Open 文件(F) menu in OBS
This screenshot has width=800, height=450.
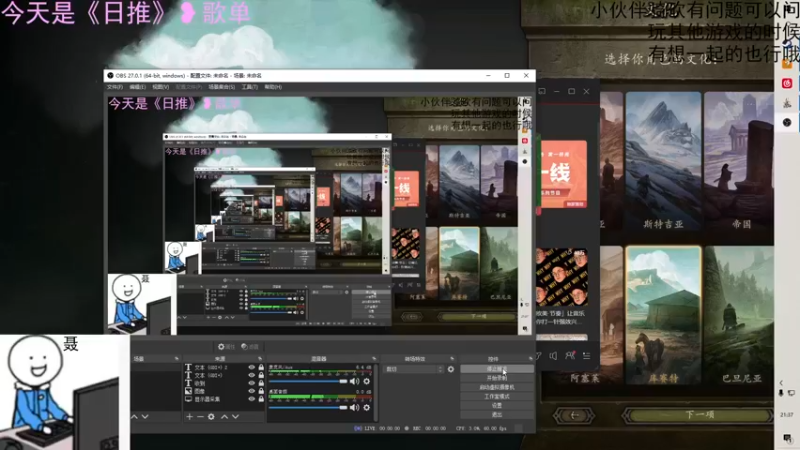coord(115,87)
